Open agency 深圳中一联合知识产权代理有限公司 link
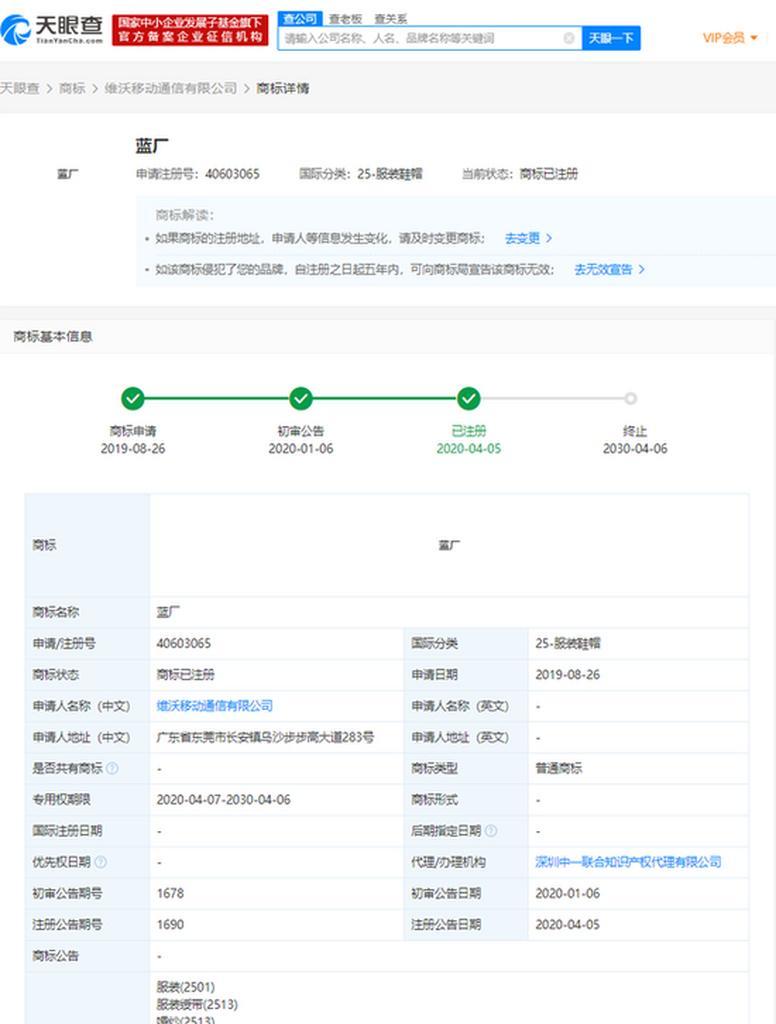The image size is (776, 1024). [628, 862]
